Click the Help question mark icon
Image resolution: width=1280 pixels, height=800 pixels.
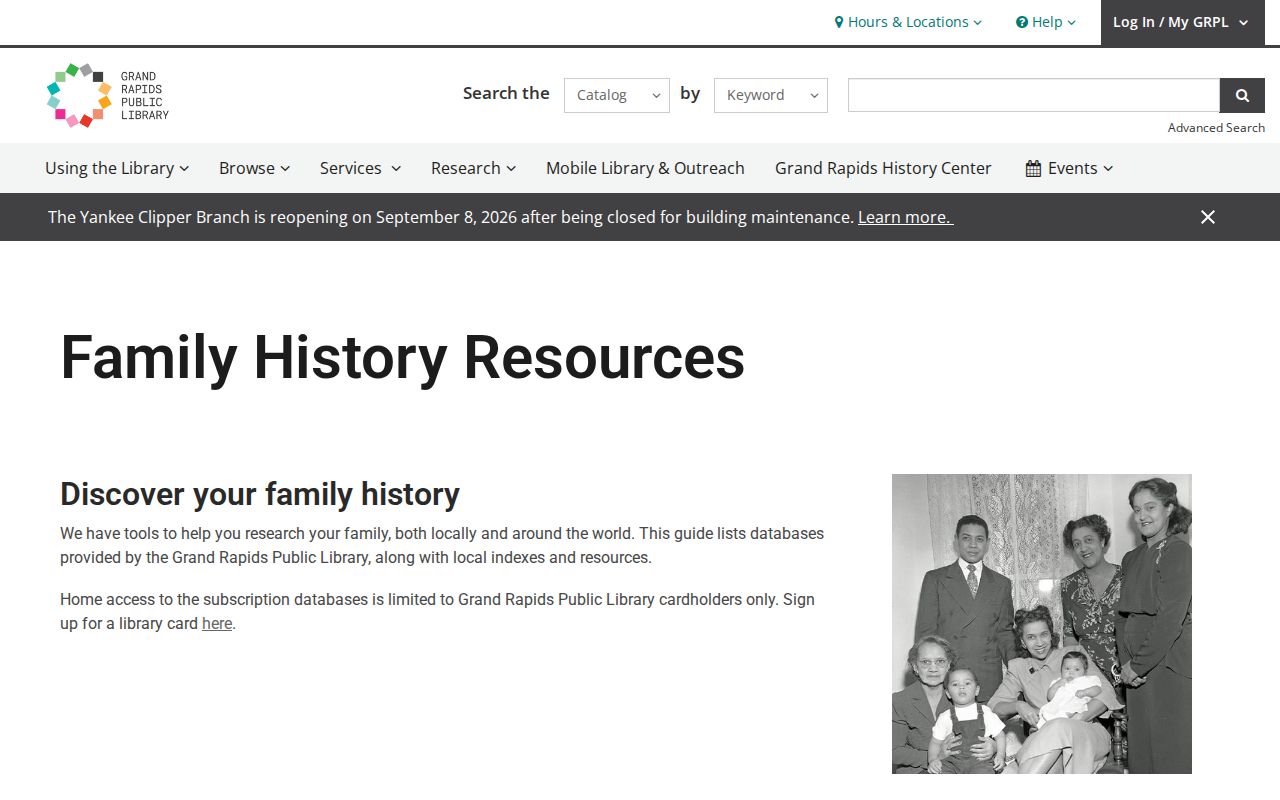1022,22
